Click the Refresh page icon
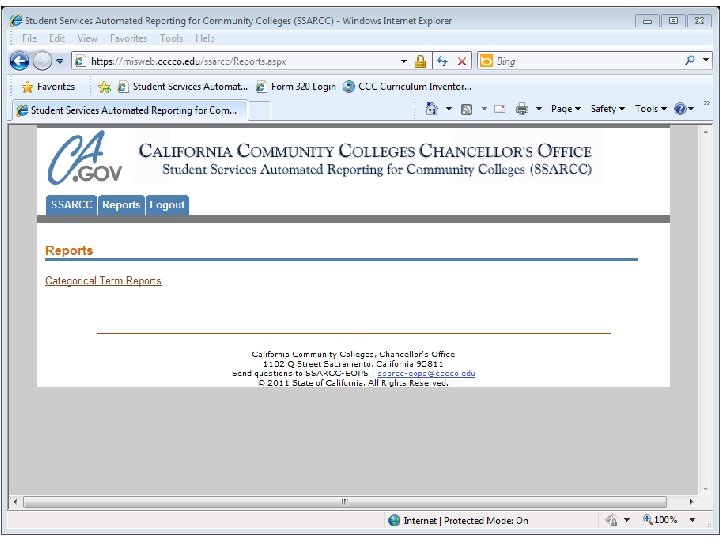 click(x=443, y=61)
